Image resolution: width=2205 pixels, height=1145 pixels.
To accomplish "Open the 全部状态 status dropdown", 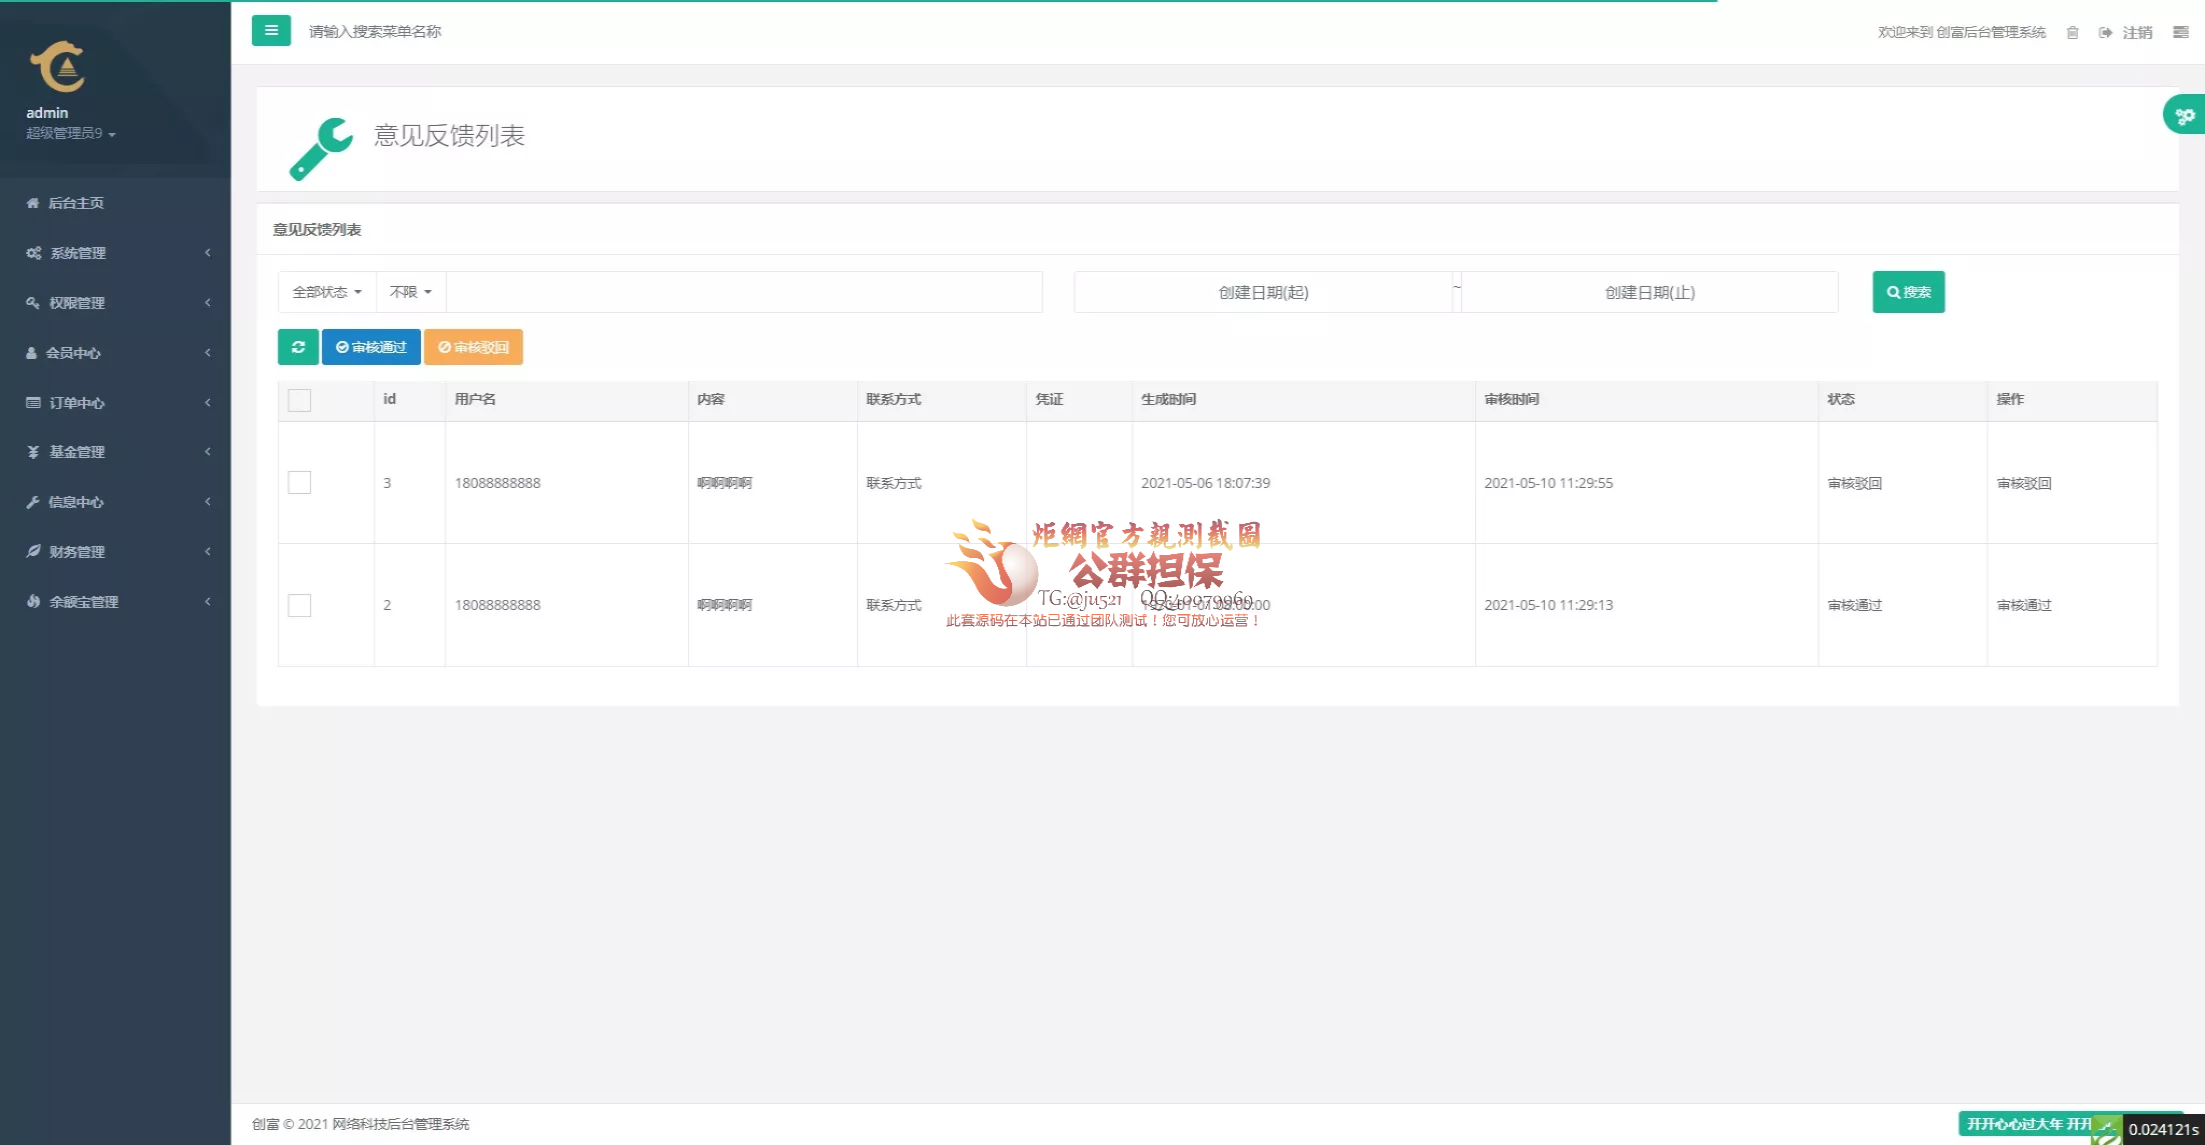I will 326,292.
